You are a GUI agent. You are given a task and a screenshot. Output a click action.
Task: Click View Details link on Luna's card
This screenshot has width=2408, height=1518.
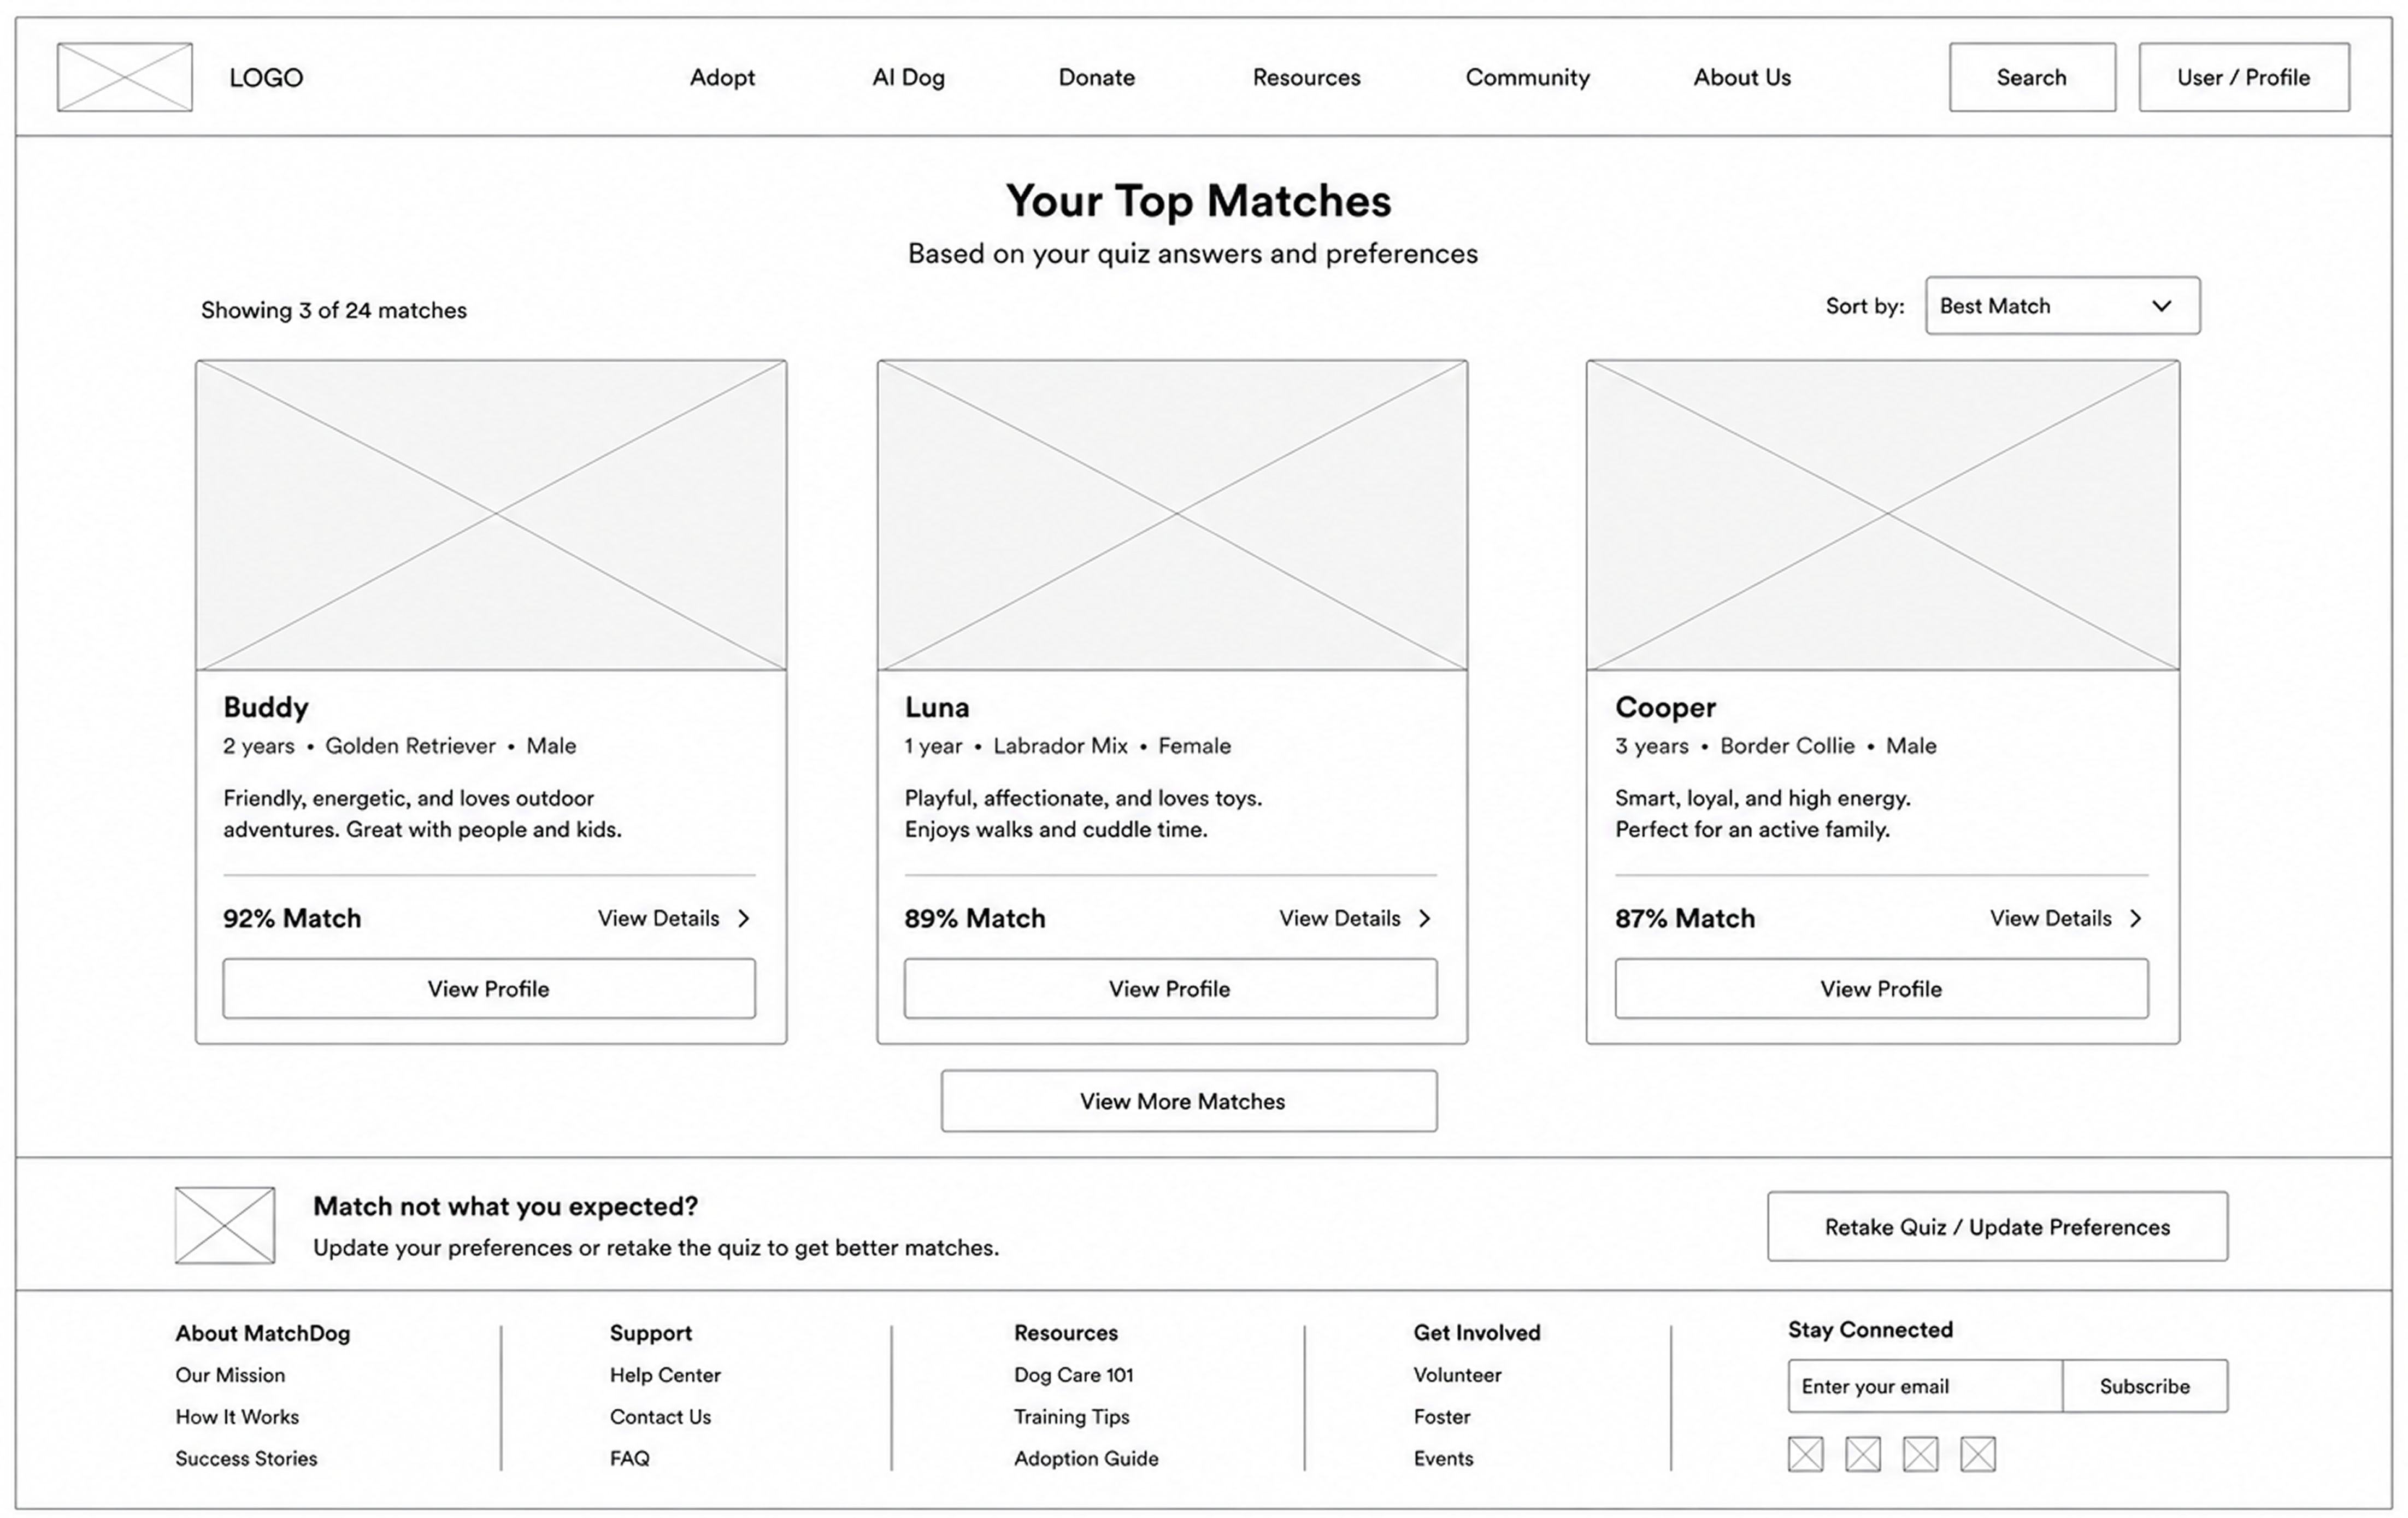(x=1339, y=918)
